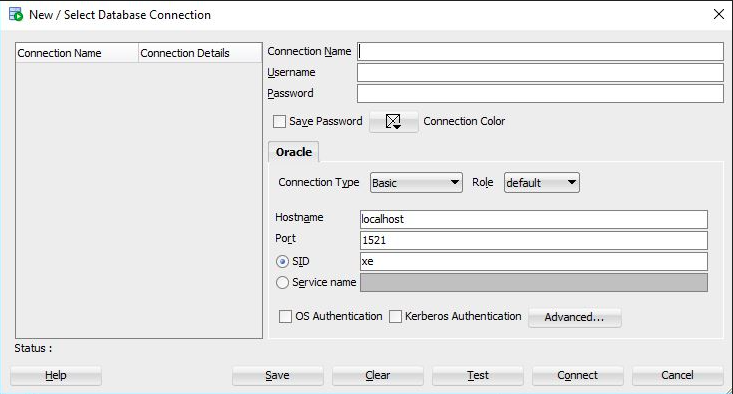Close the database connection dialog
The height and width of the screenshot is (394, 733).
(719, 14)
